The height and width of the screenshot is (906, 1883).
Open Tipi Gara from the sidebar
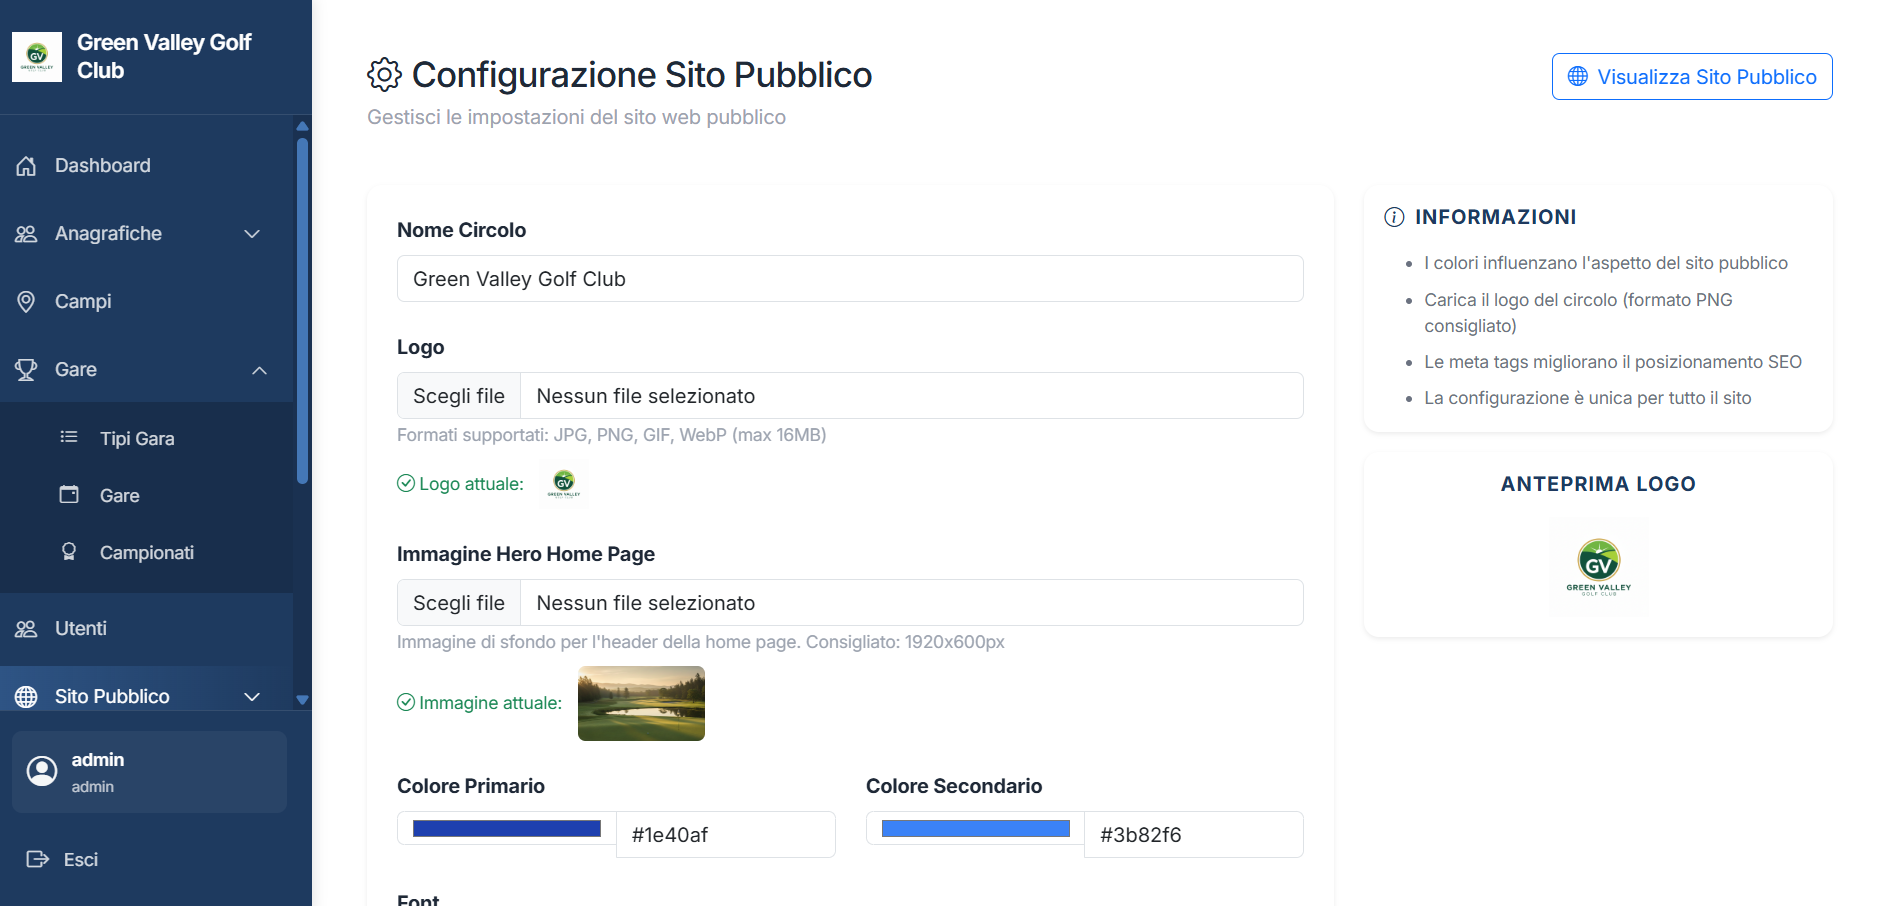136,438
